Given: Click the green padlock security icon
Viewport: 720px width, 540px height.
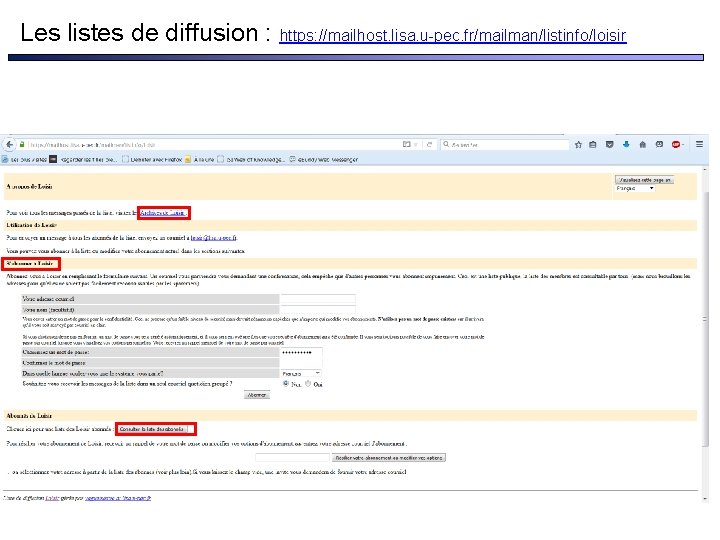Looking at the screenshot, I should point(22,144).
